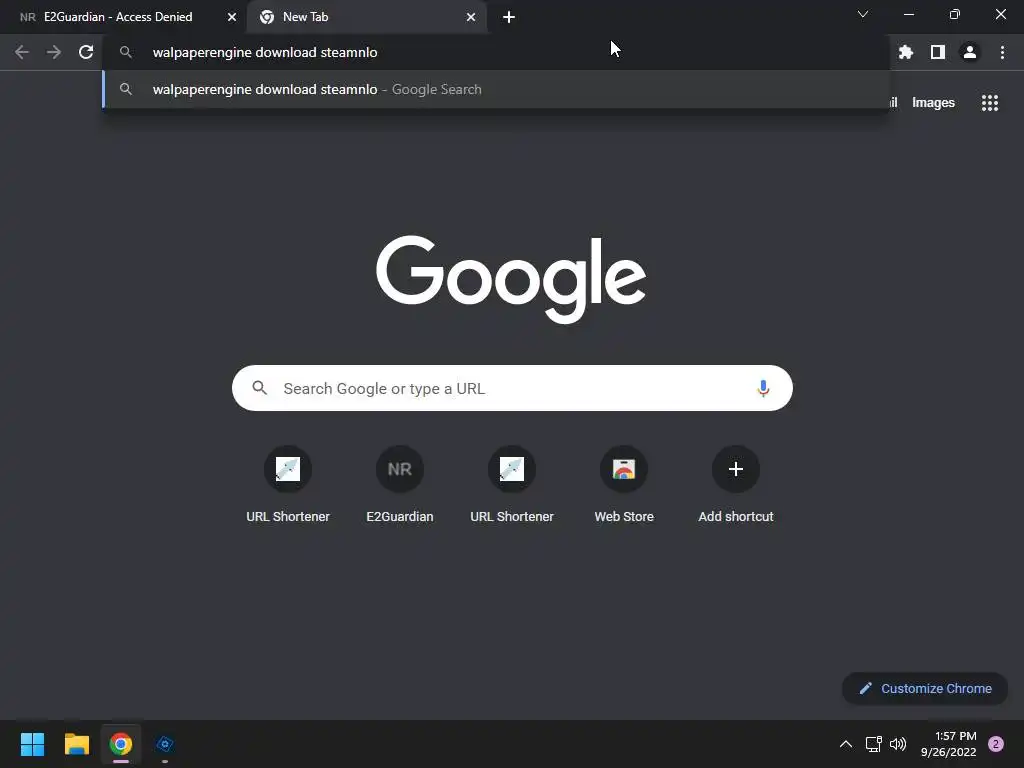This screenshot has height=768, width=1024.
Task: Reload the page with the refresh icon
Action: coord(86,52)
